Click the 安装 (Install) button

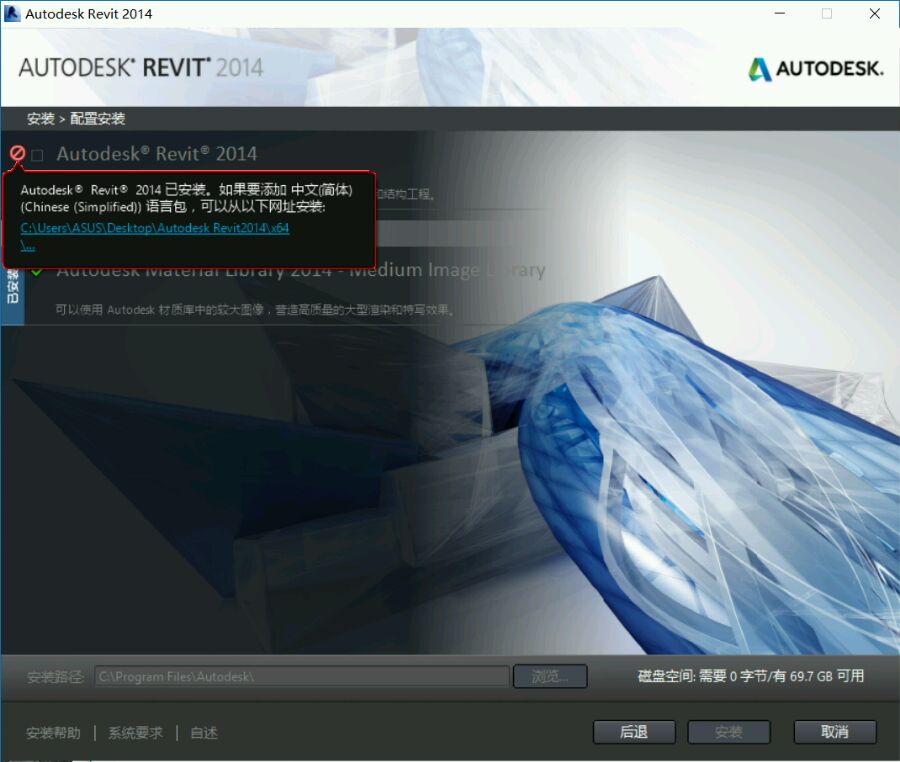point(728,732)
